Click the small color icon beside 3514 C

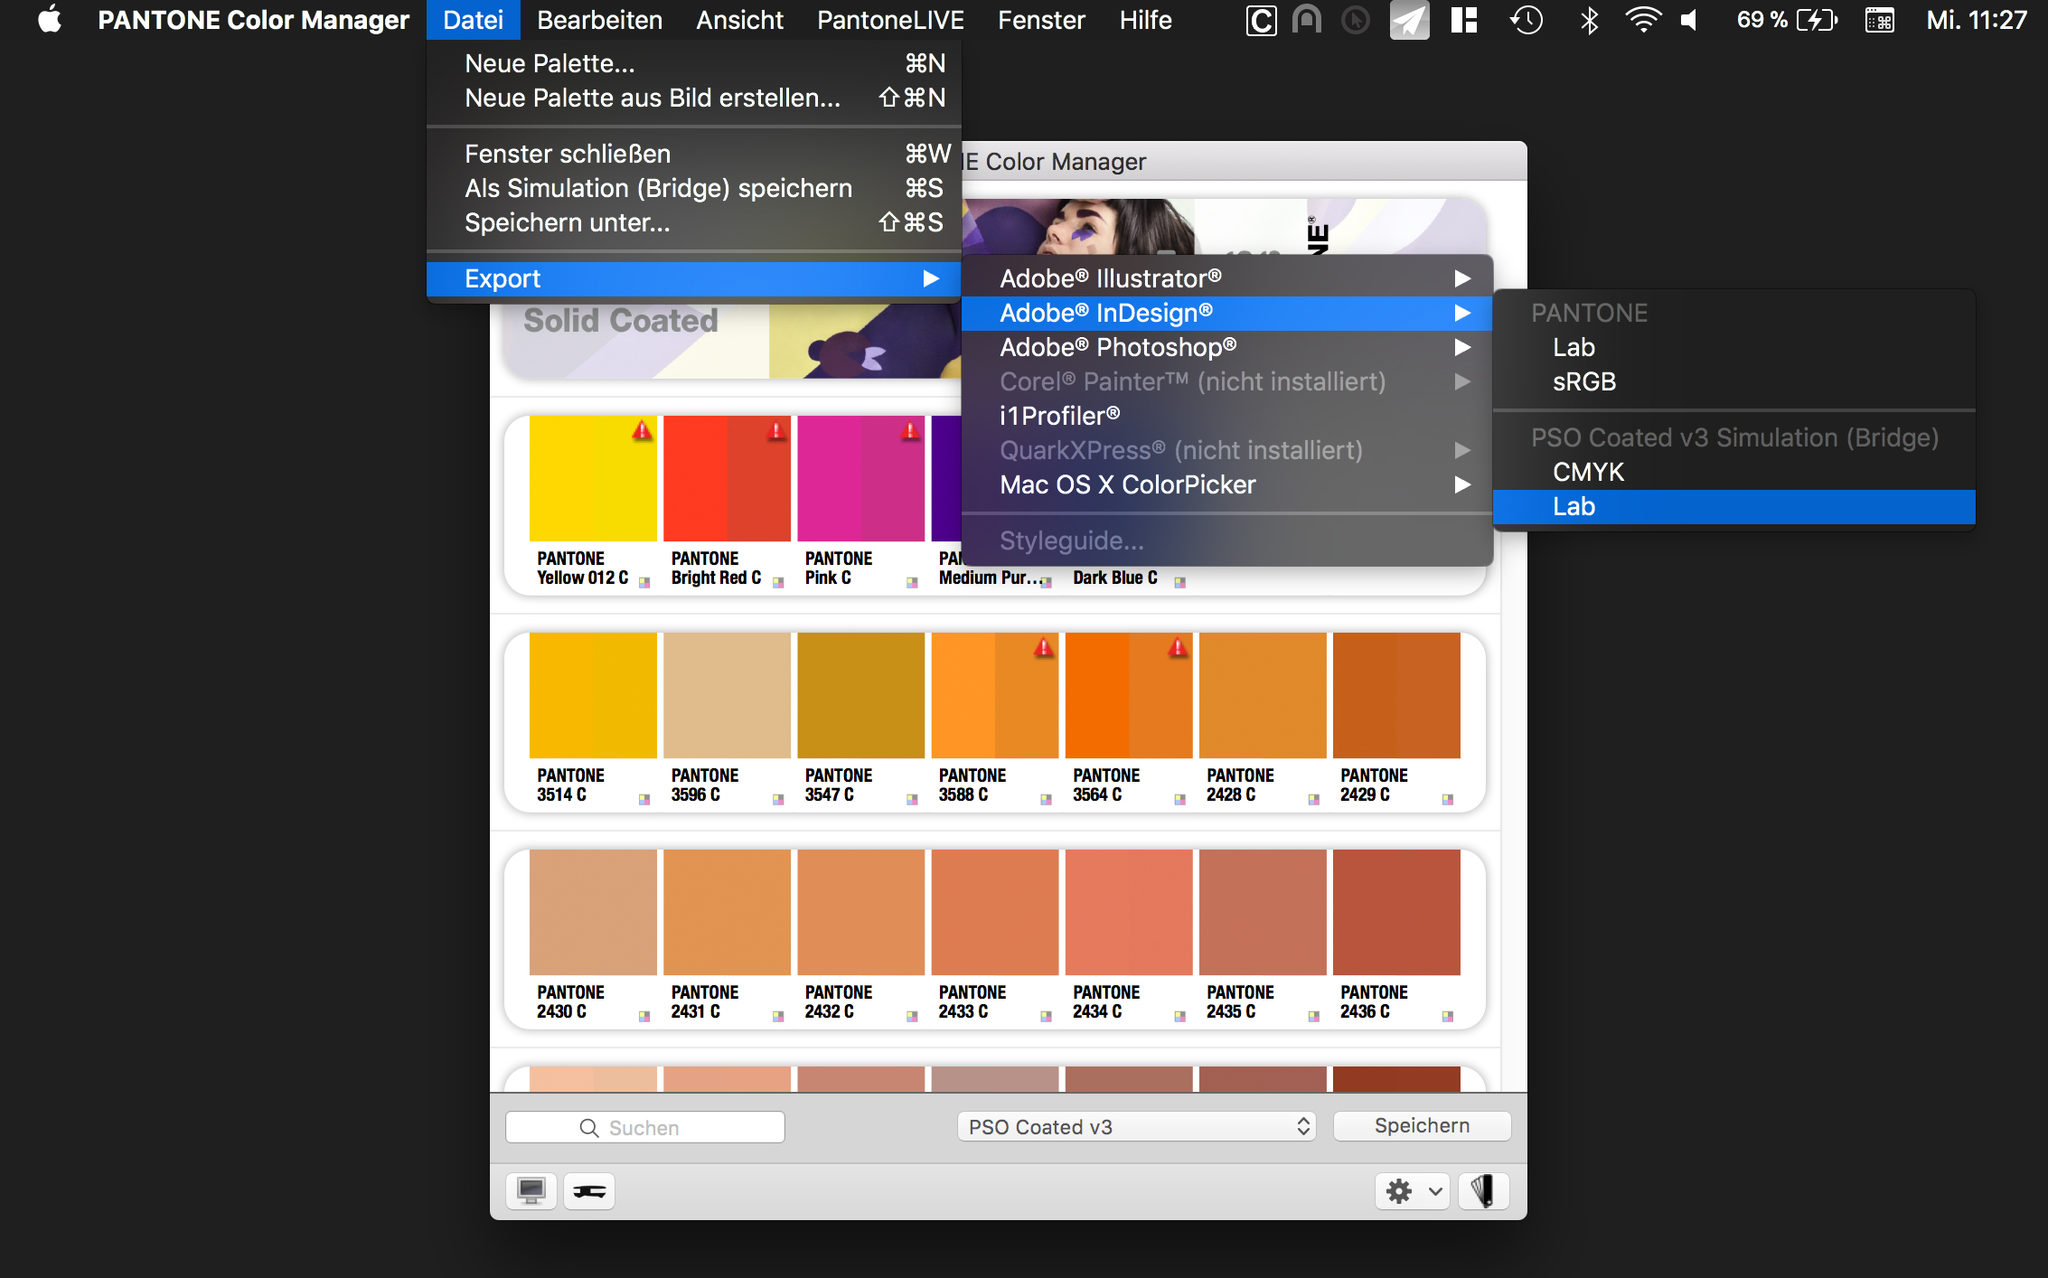pos(644,799)
